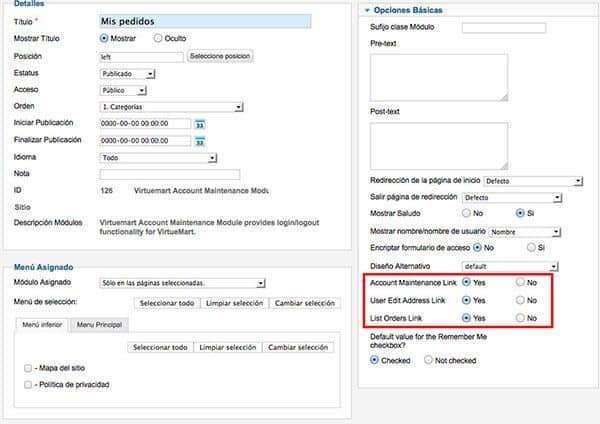Open calendar for Finalizar Publicación
600x424 pixels.
200,142
